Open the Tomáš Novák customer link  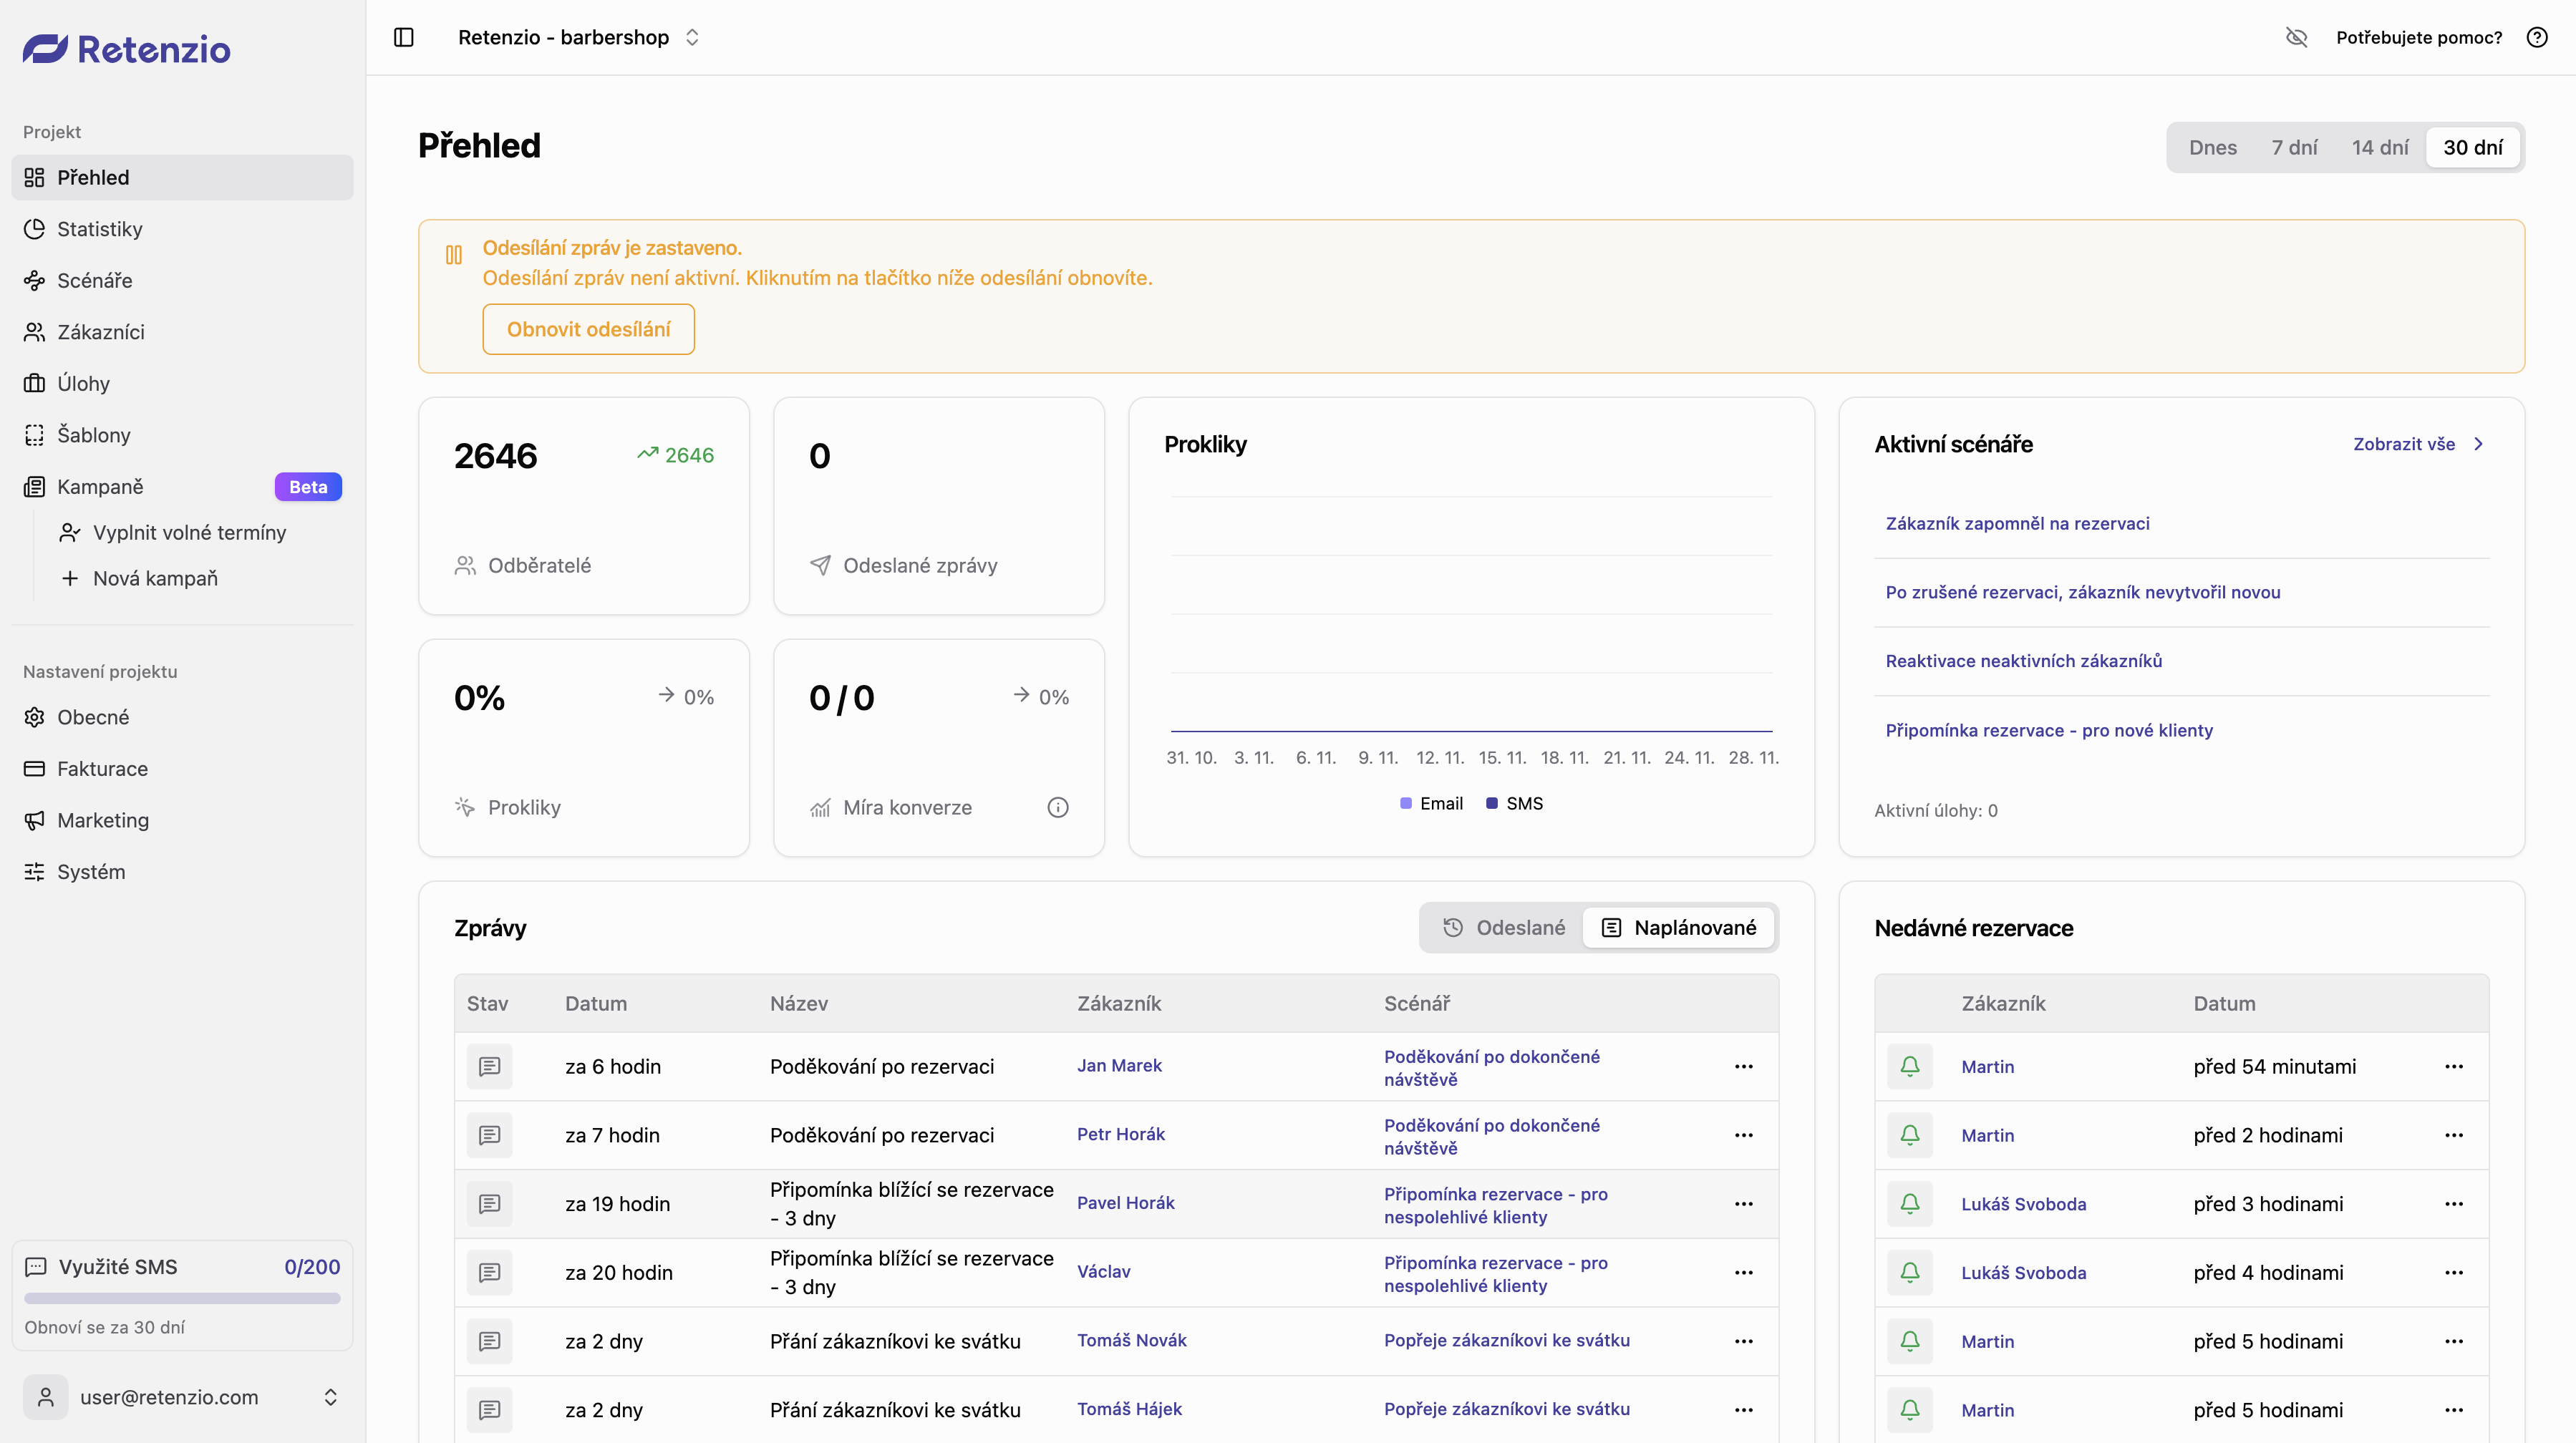click(1131, 1340)
